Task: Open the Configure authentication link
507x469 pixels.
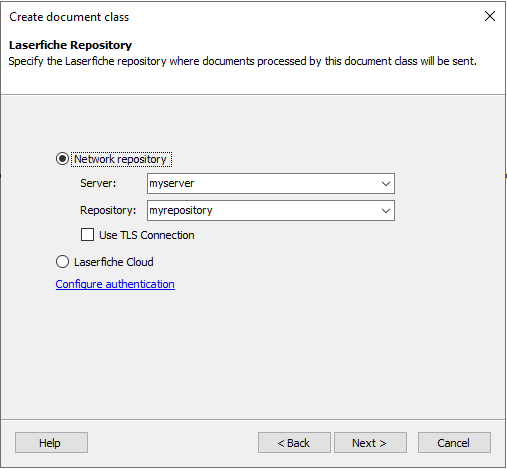Action: coord(115,284)
